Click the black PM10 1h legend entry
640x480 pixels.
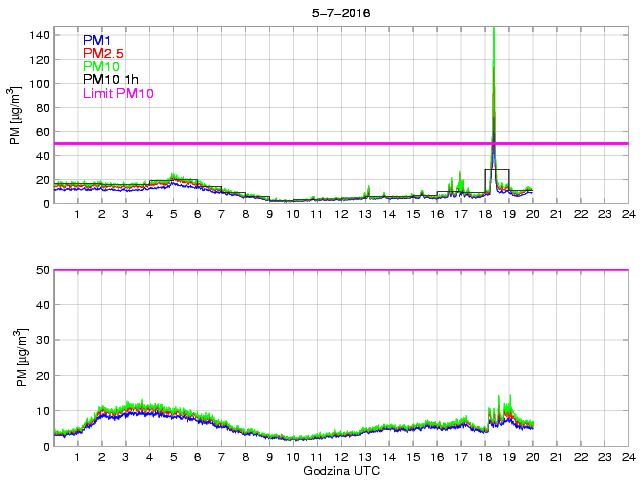coord(110,79)
